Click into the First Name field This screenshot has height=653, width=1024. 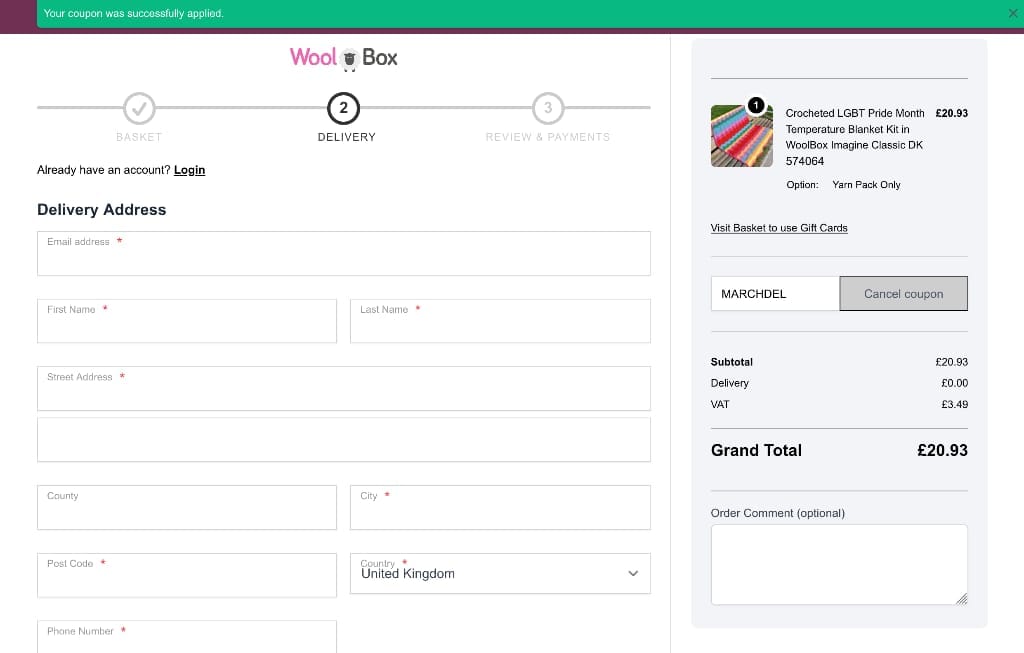(187, 321)
